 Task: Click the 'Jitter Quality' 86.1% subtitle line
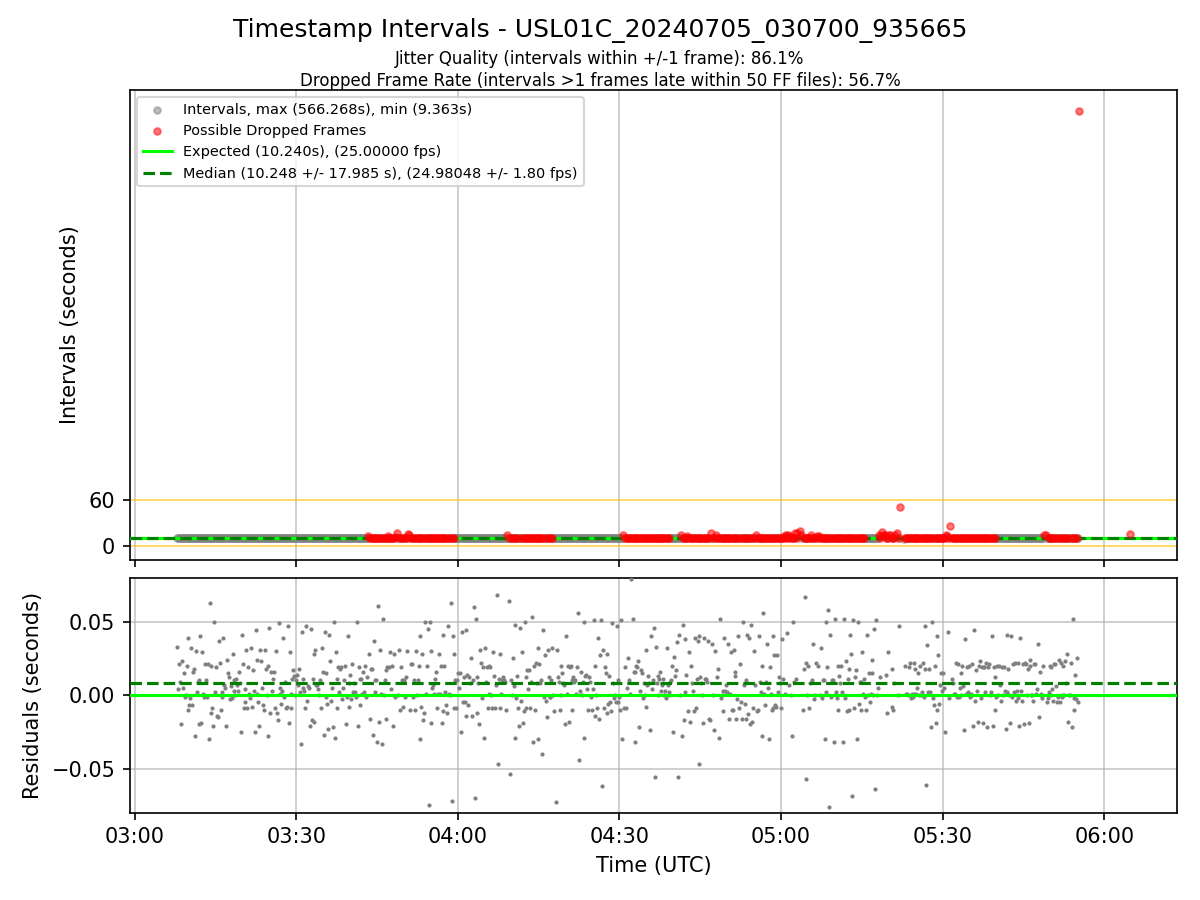click(x=599, y=59)
